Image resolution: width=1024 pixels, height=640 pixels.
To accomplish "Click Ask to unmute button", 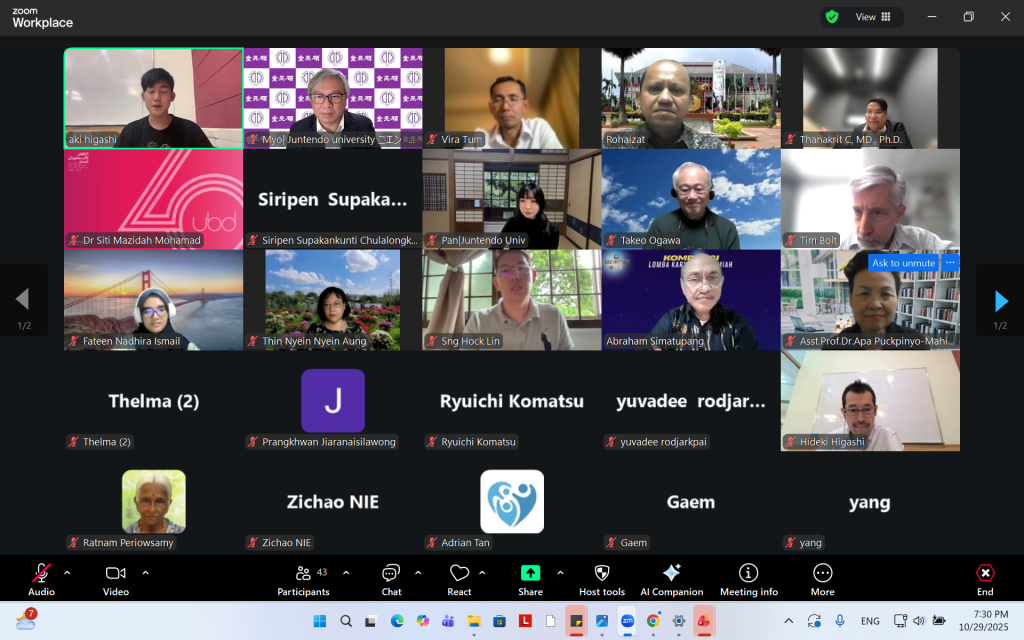I will tap(902, 263).
